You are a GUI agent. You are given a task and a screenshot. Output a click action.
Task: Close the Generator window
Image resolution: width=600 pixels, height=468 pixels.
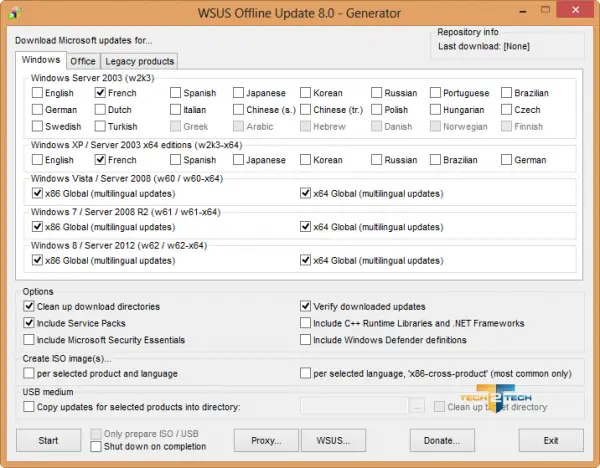[x=576, y=10]
